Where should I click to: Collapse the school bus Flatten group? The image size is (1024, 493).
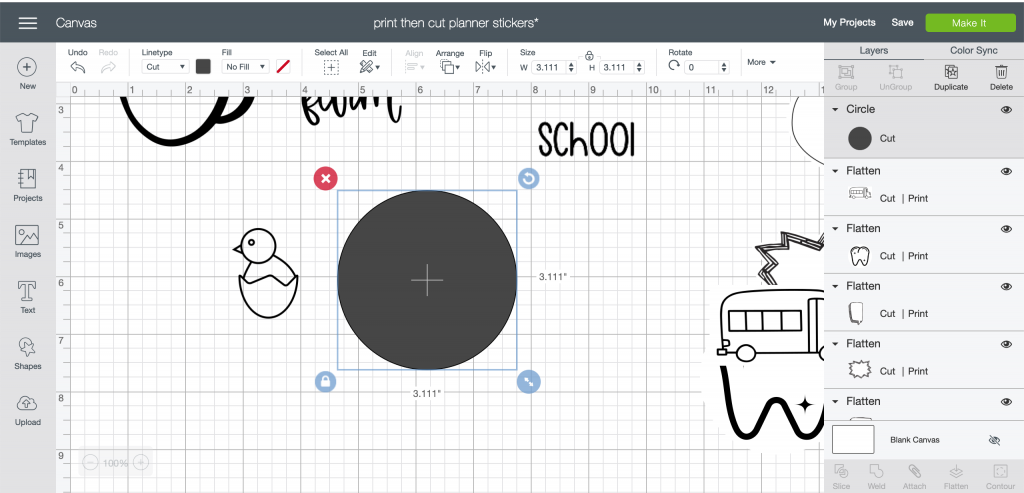click(x=835, y=171)
